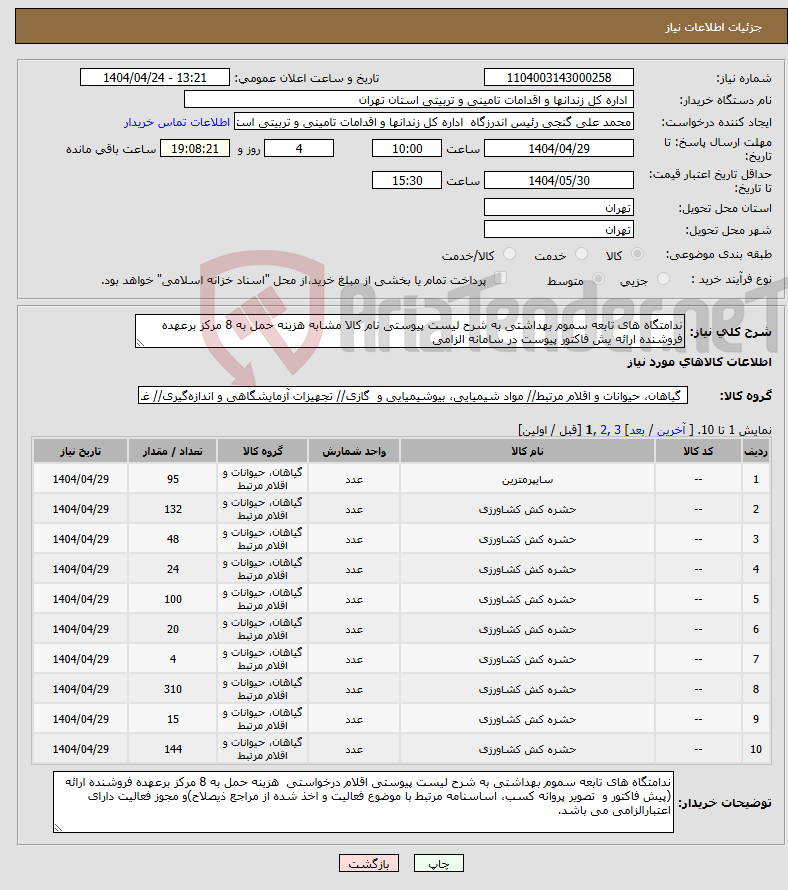Select the کالا/خدمت radio button
The height and width of the screenshot is (890, 788).
tap(509, 254)
